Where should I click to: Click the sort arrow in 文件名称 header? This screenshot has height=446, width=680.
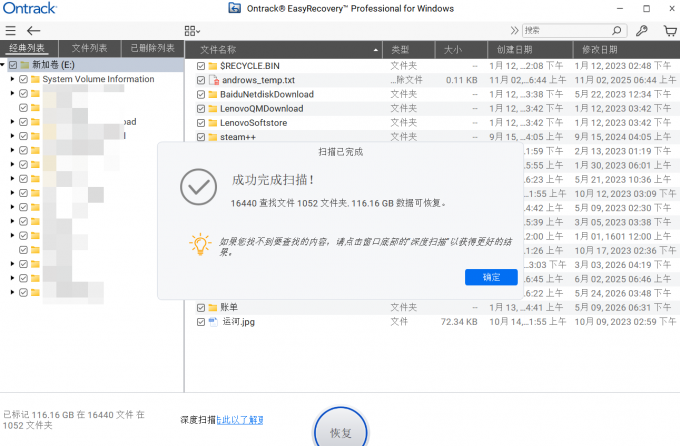tap(376, 50)
